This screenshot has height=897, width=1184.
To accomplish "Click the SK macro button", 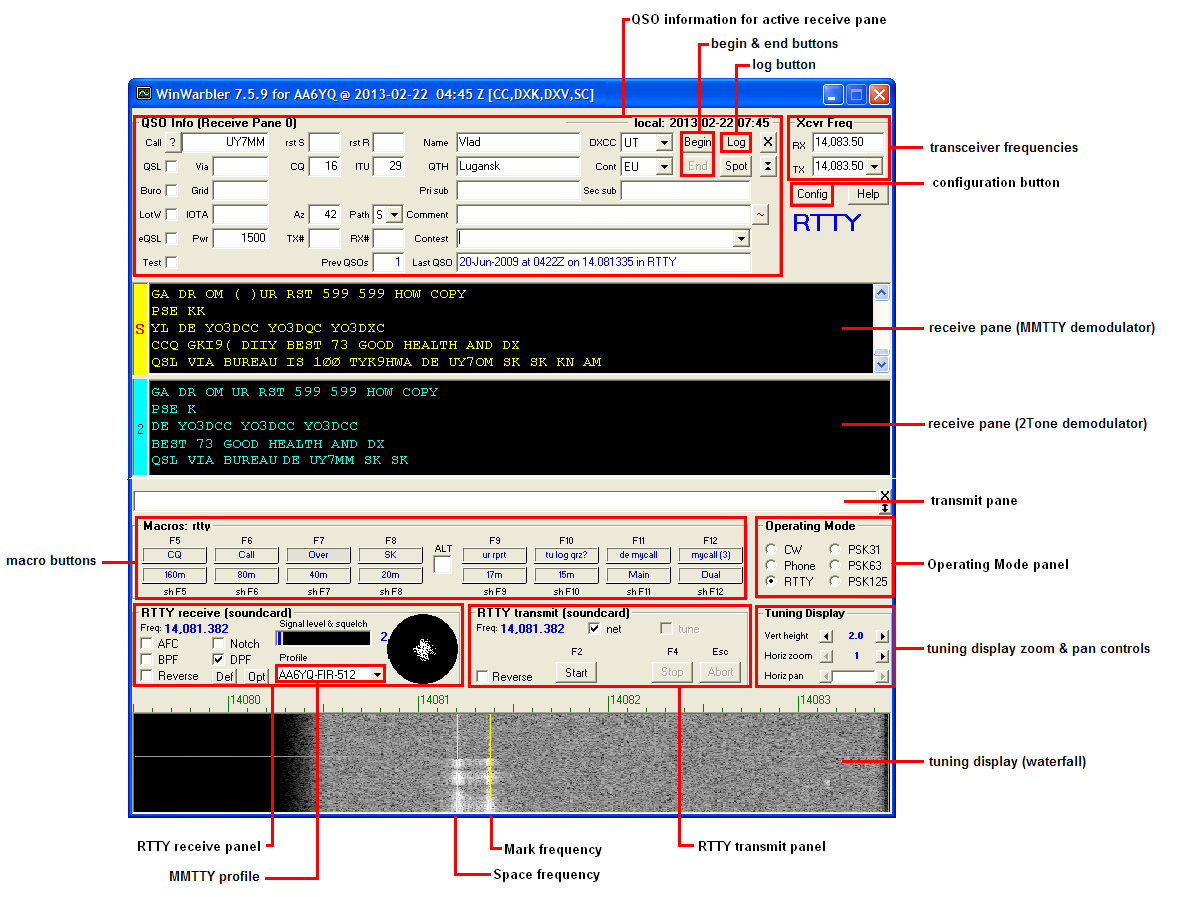I will (x=390, y=555).
